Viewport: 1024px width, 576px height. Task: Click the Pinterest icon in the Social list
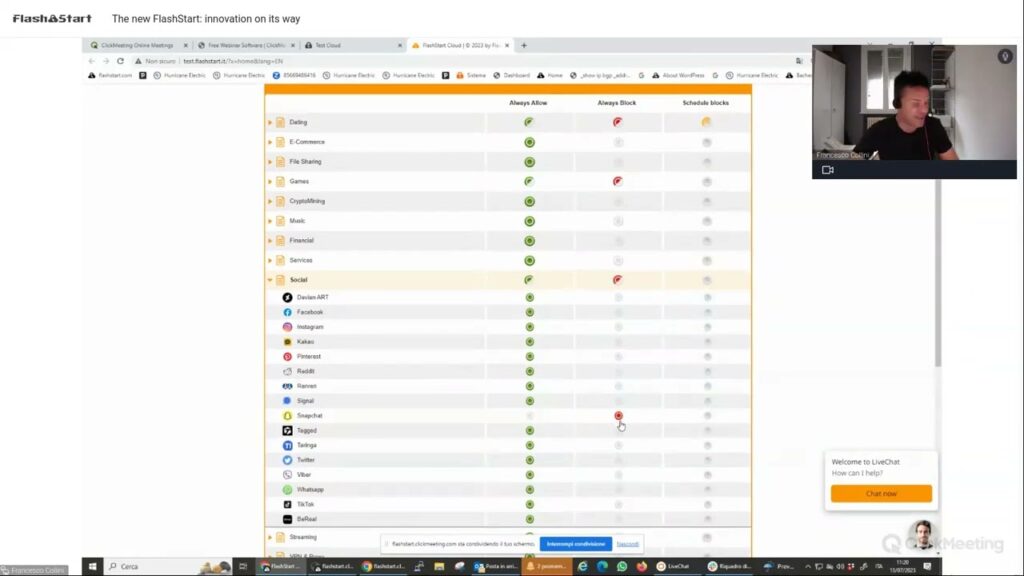click(287, 357)
